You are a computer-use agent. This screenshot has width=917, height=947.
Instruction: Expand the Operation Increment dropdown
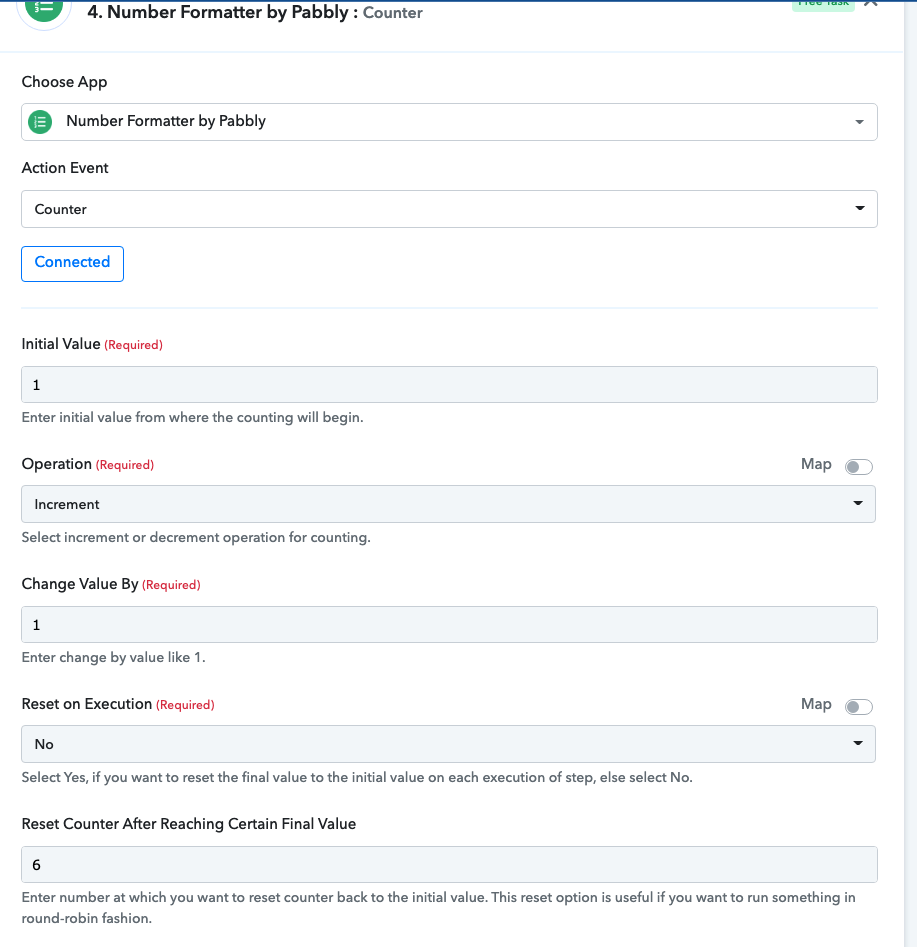point(448,504)
